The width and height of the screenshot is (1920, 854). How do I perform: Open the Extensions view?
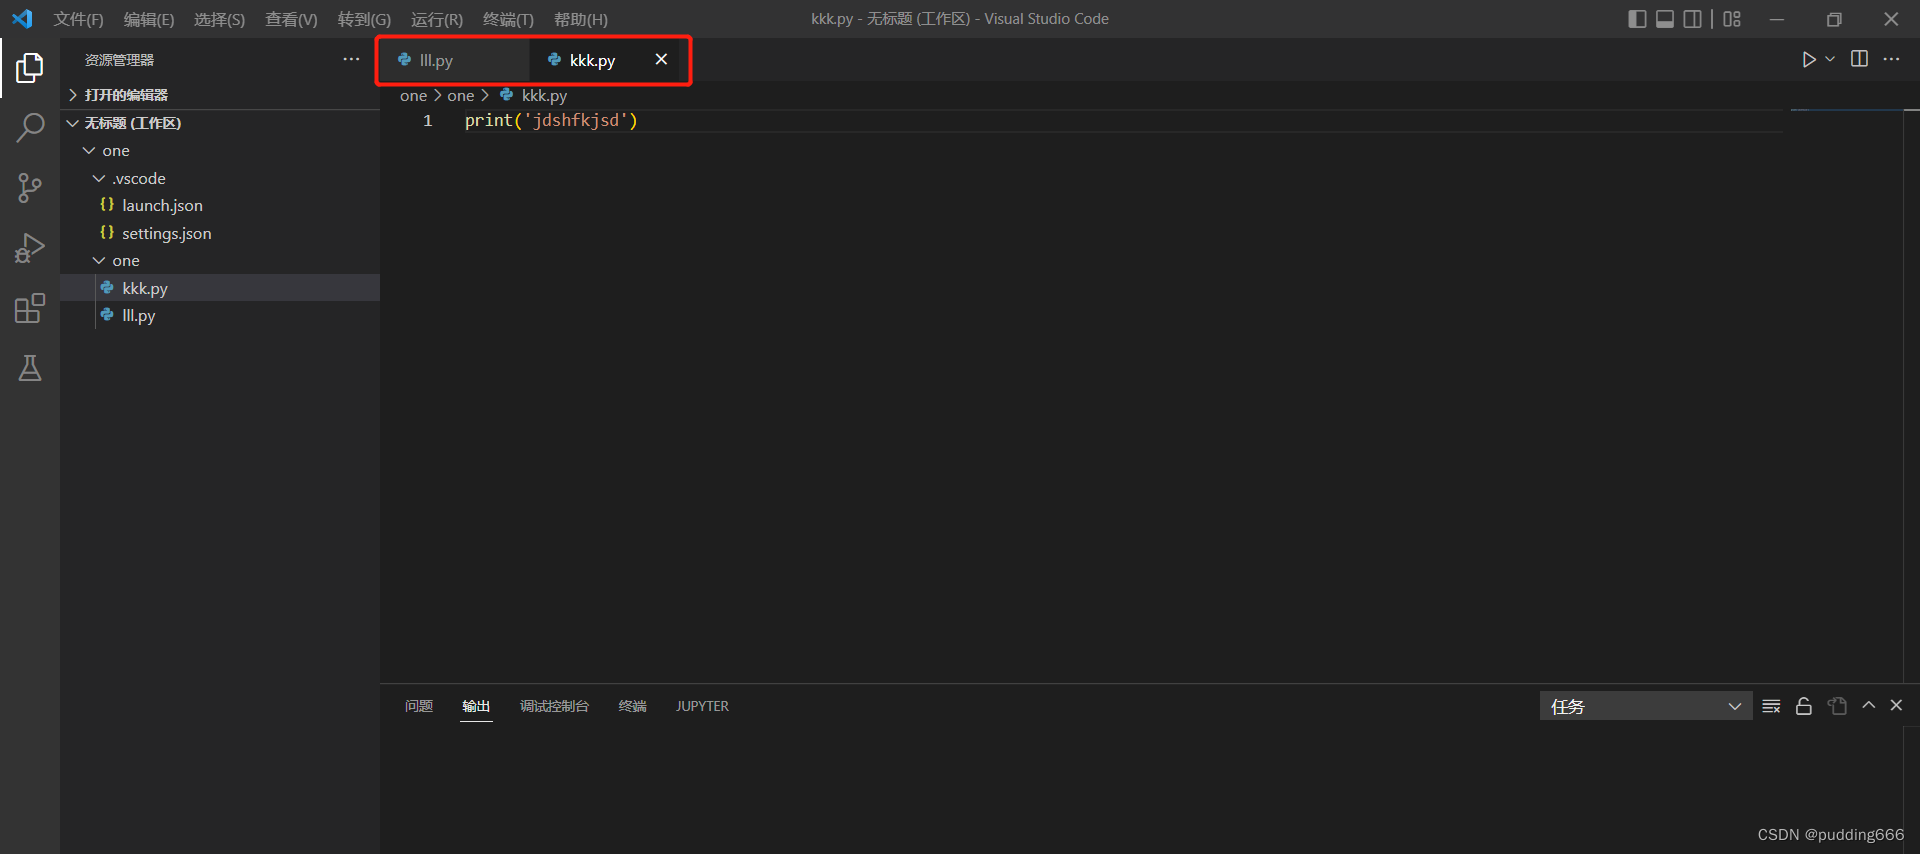[30, 308]
